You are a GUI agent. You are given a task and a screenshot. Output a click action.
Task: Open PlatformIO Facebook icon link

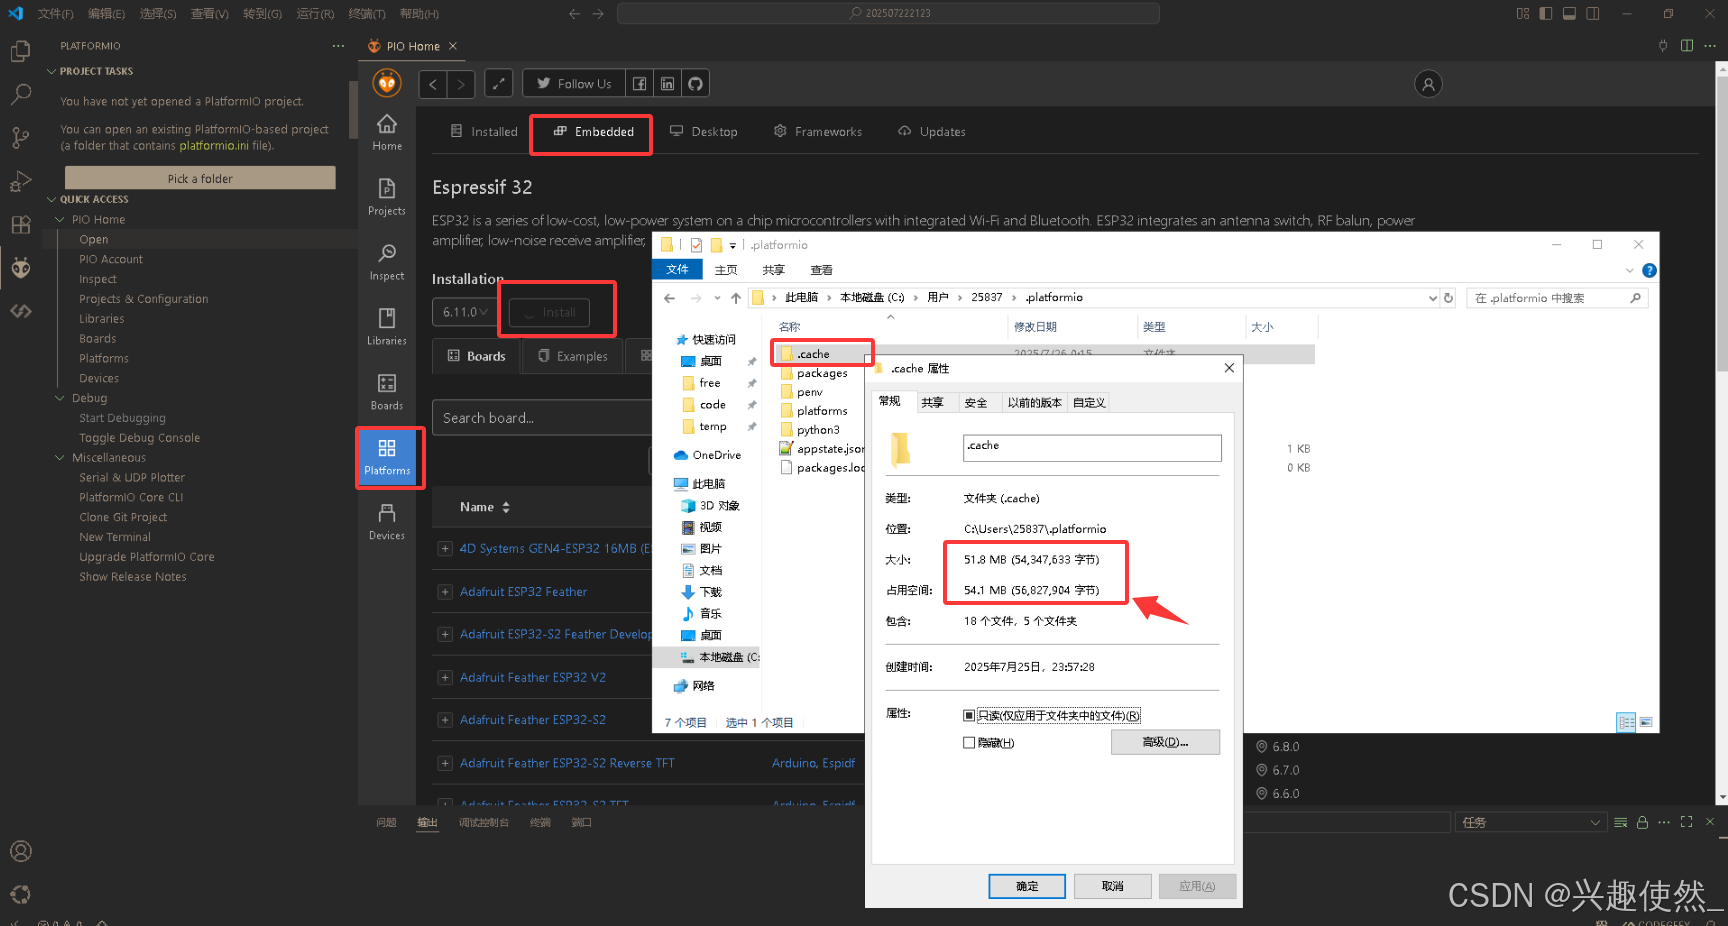click(640, 84)
